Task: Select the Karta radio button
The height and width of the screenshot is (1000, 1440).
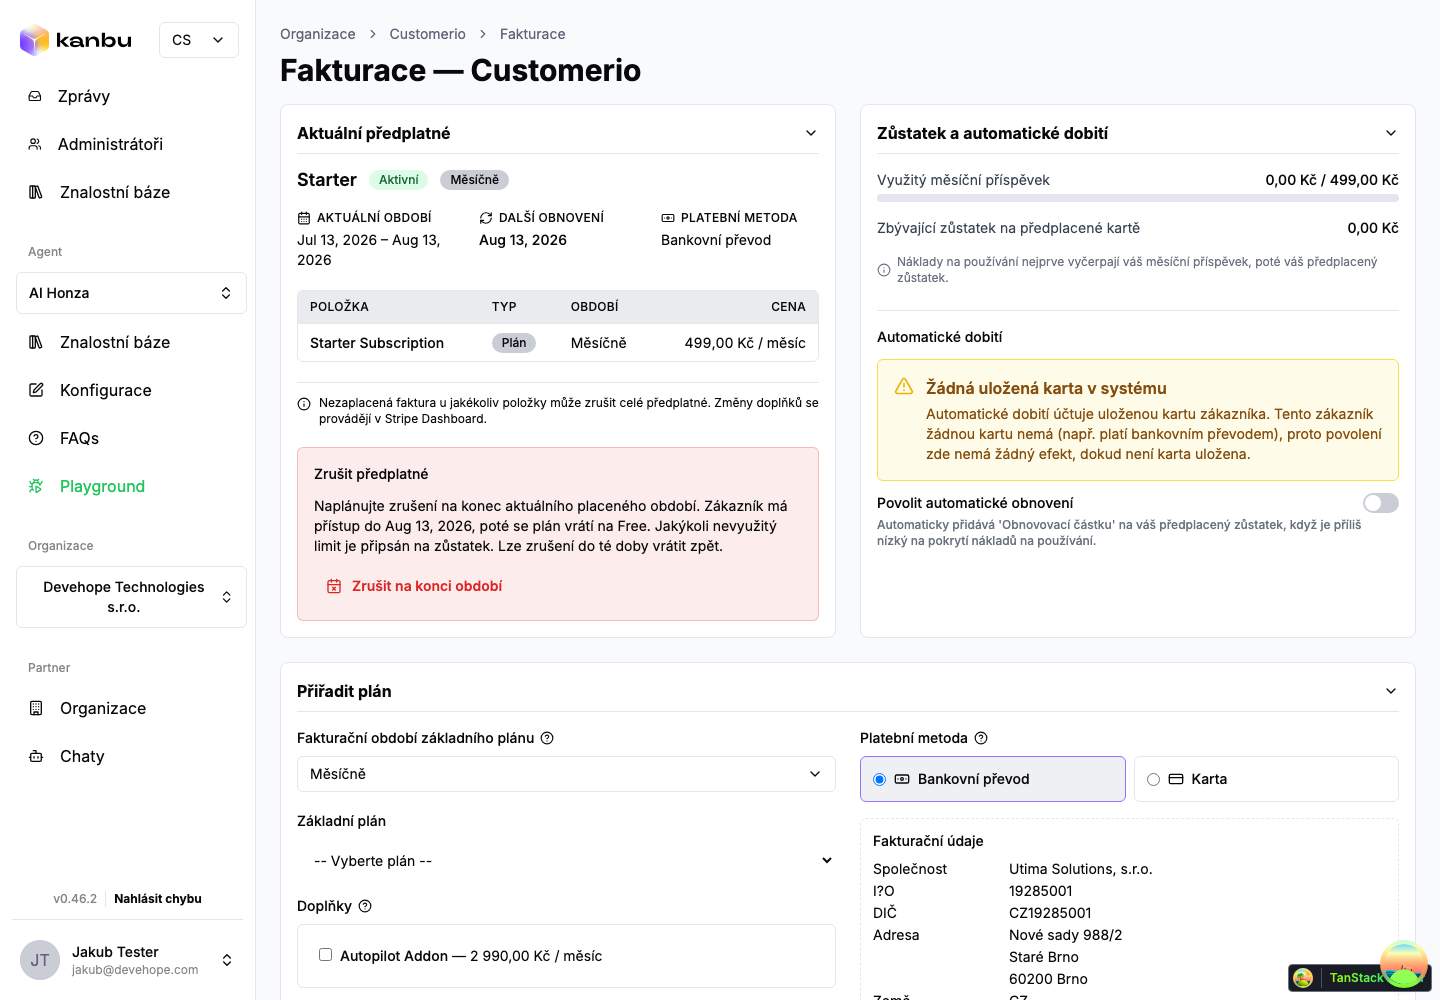Action: point(1154,779)
